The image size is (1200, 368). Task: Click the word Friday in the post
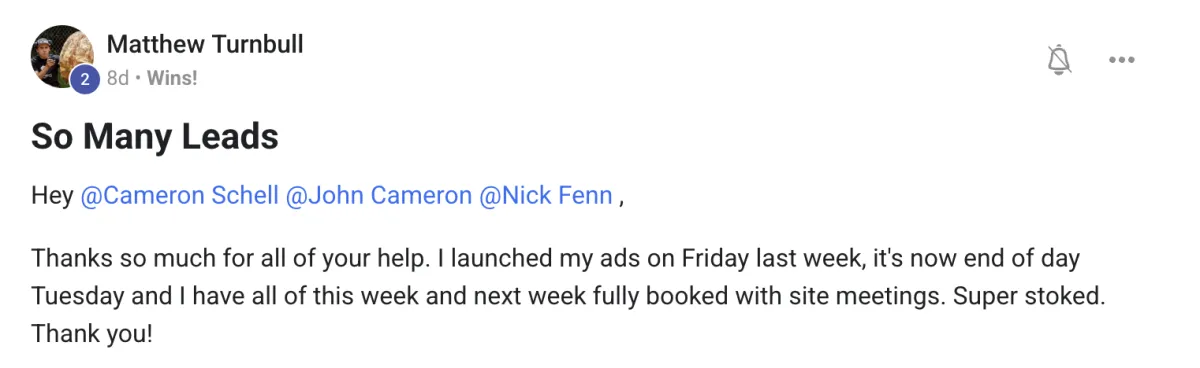pyautogui.click(x=714, y=259)
